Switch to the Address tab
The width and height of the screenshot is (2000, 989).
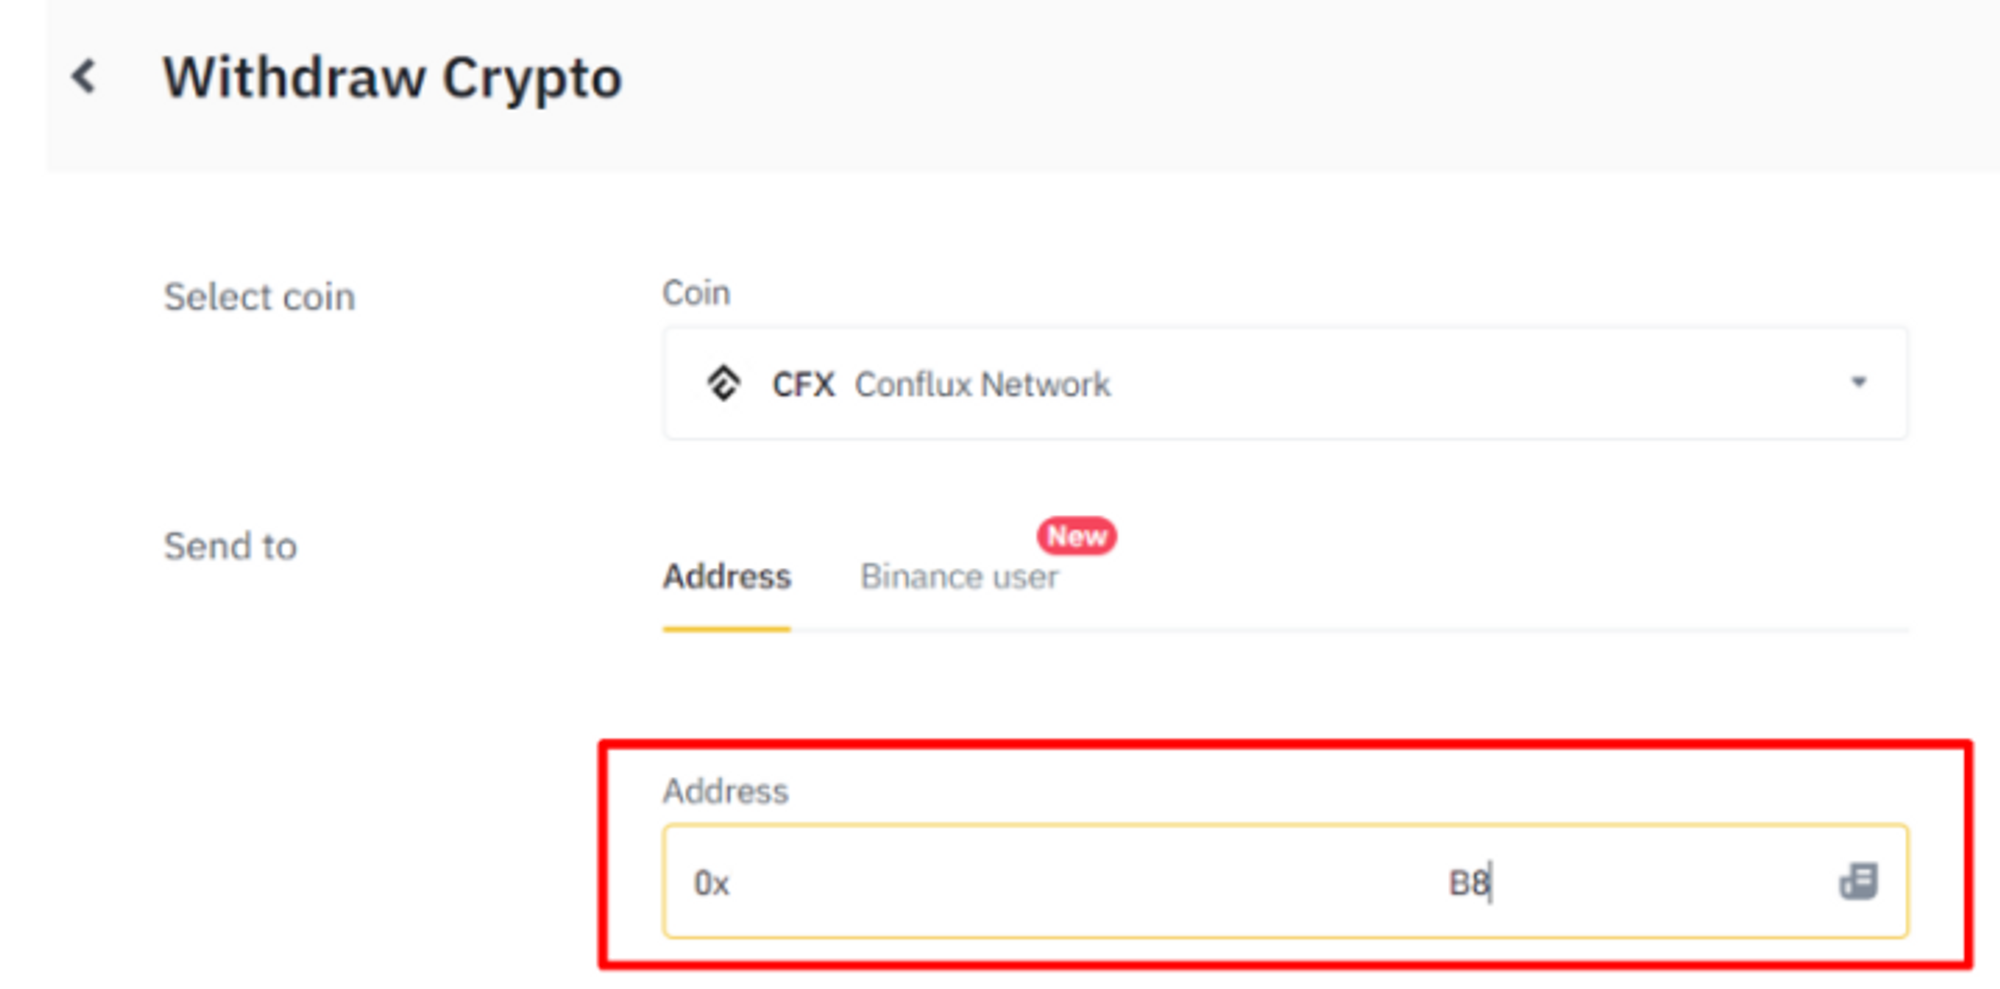click(727, 577)
